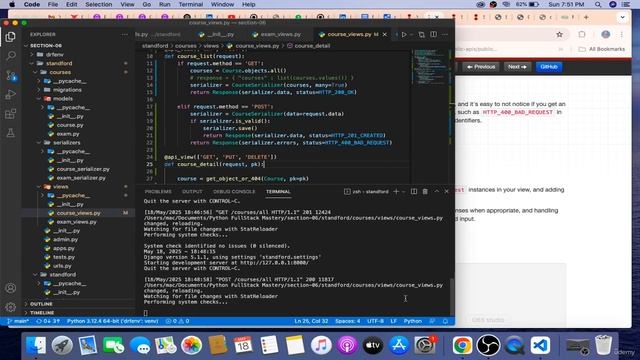Viewport: 640px width, 360px height.
Task: Split the editor to the right
Action: click(433, 35)
